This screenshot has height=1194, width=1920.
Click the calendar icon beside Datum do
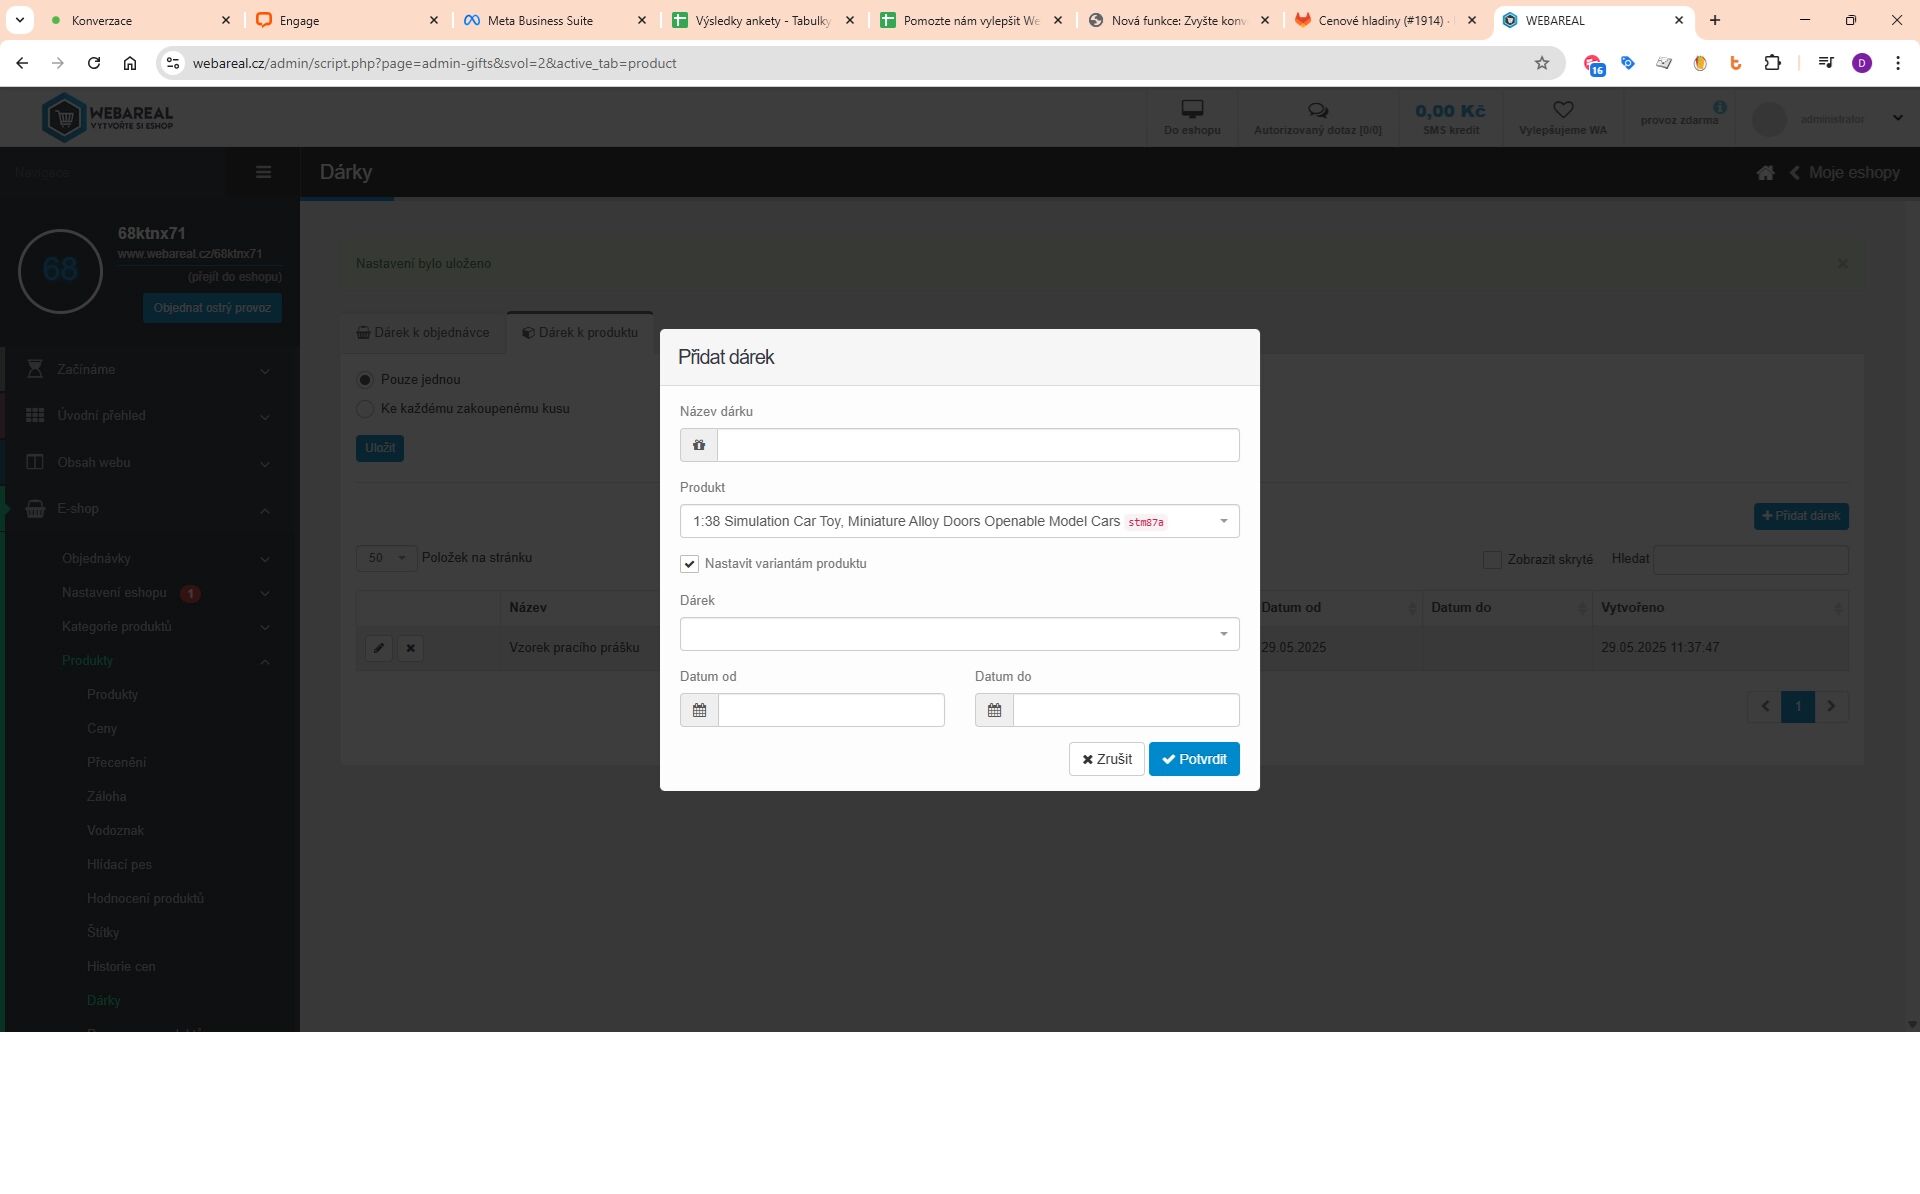click(994, 710)
